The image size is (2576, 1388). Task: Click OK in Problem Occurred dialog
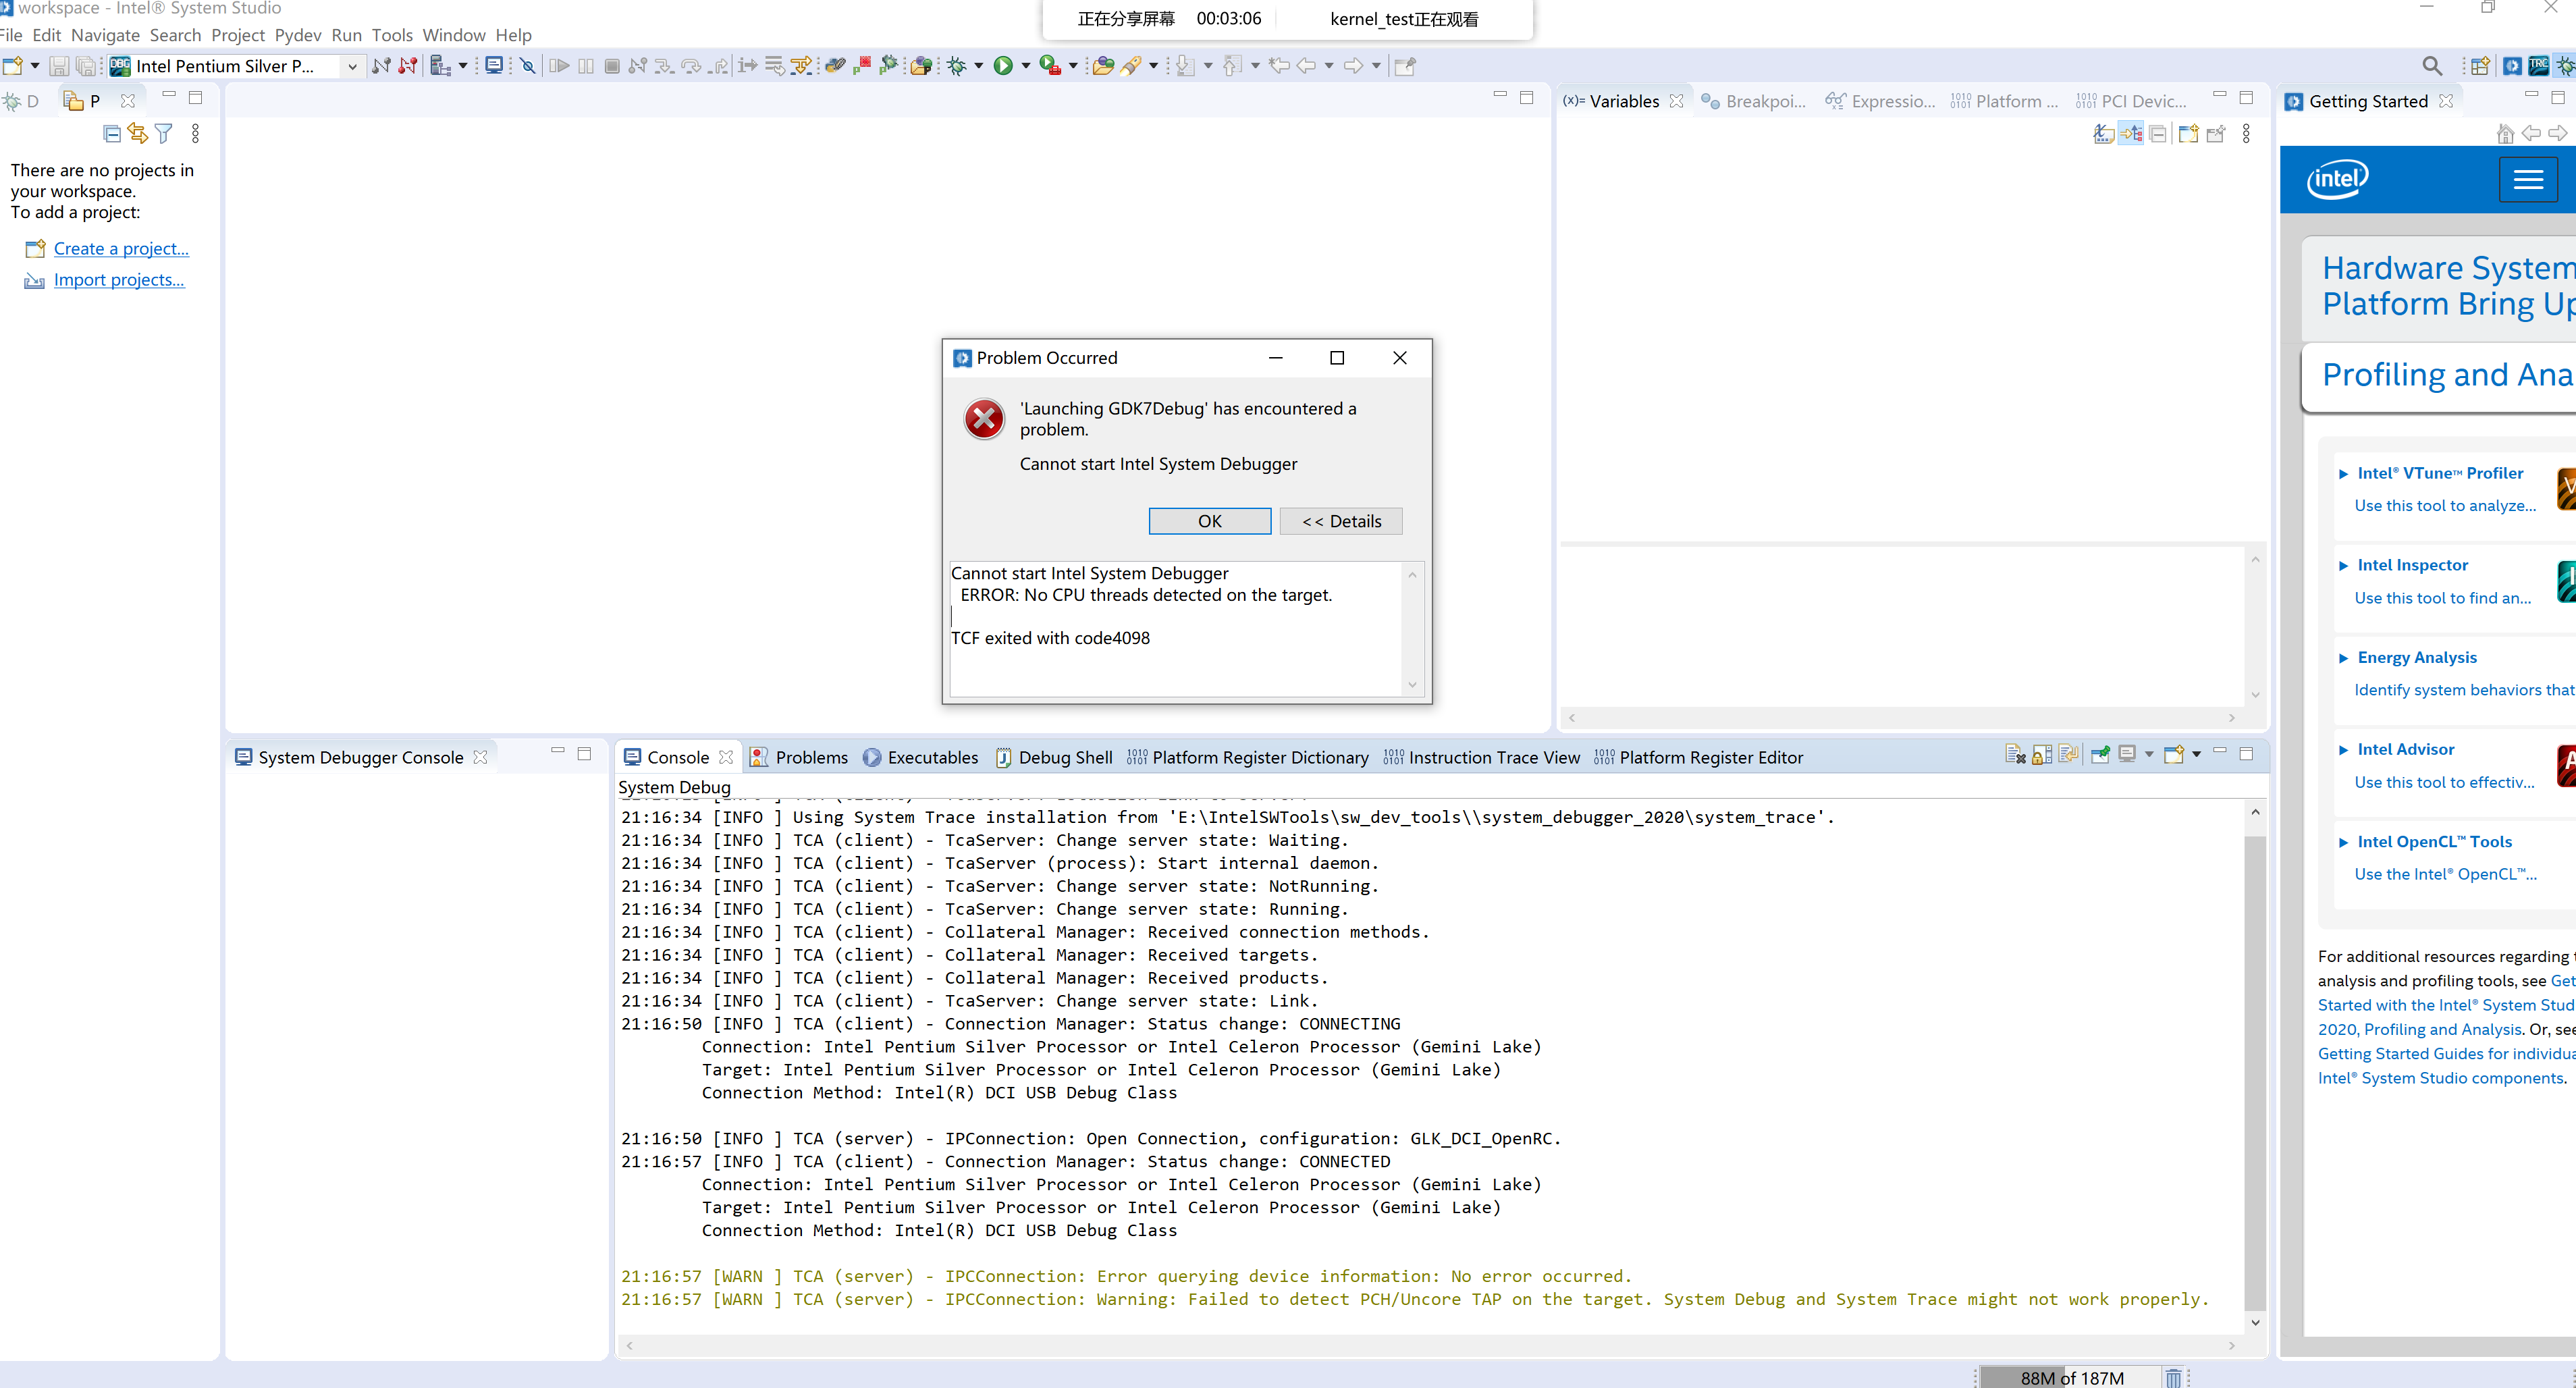(1209, 521)
